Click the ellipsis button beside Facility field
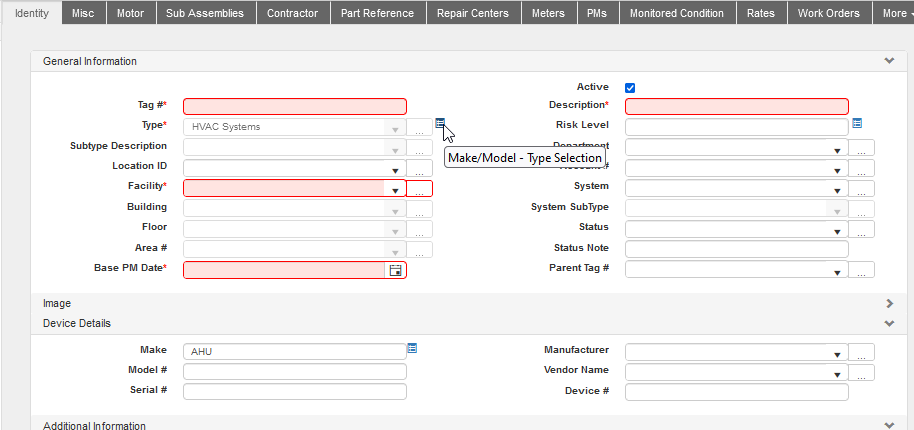The width and height of the screenshot is (914, 430). [x=420, y=188]
